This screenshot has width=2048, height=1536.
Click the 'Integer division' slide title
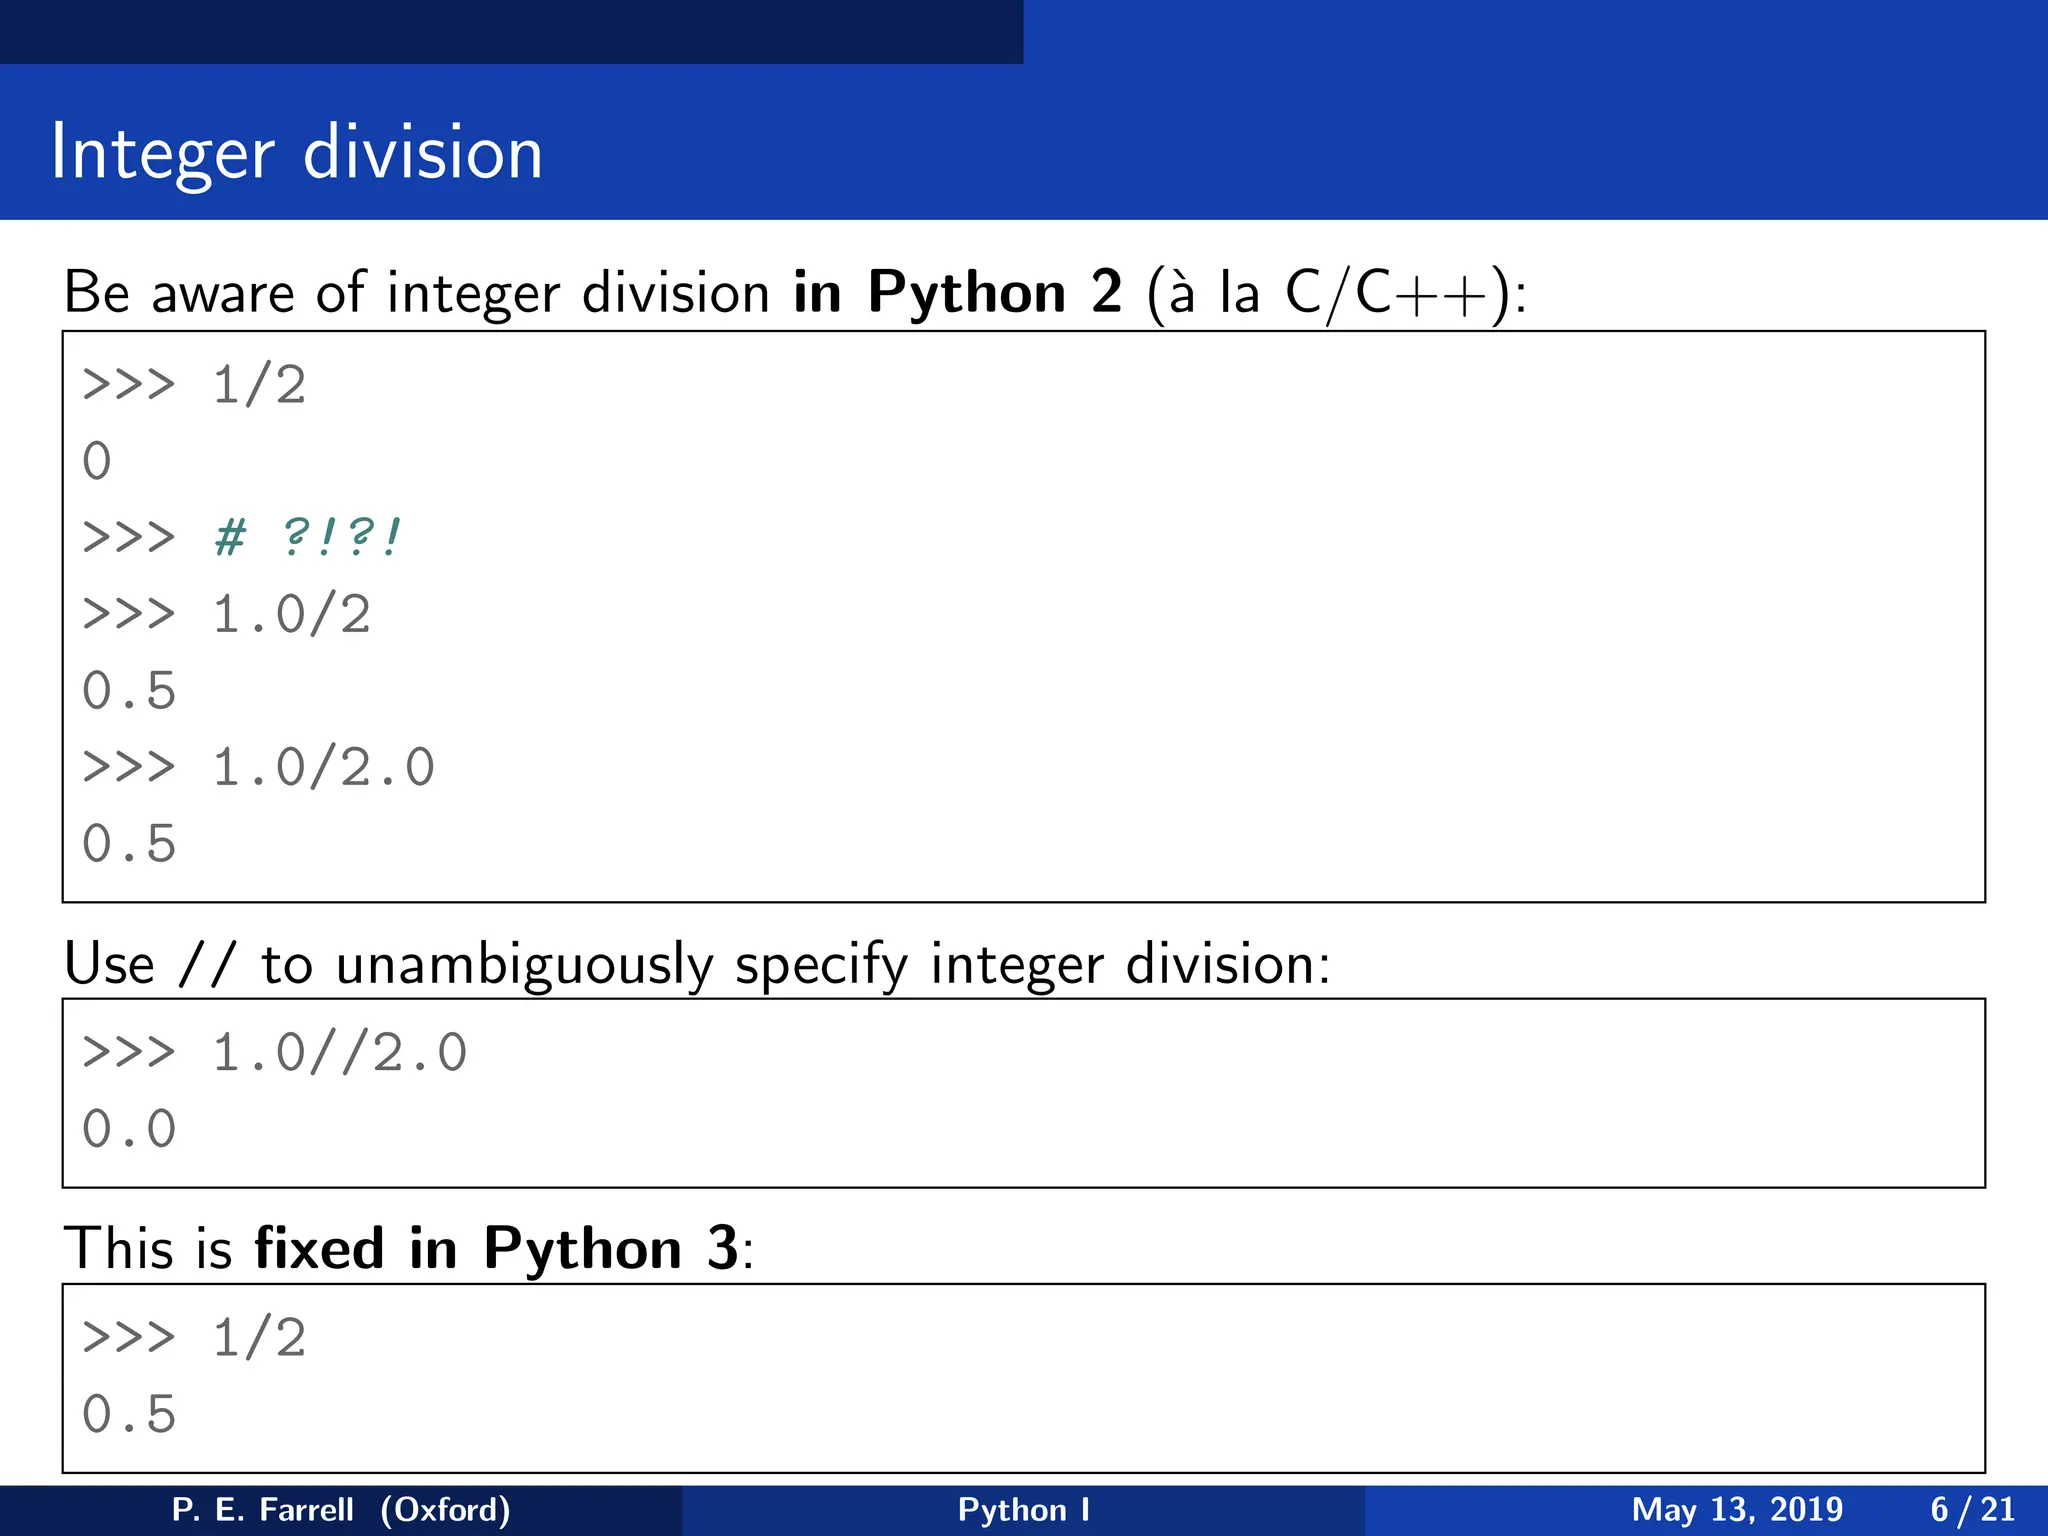pos(297,153)
